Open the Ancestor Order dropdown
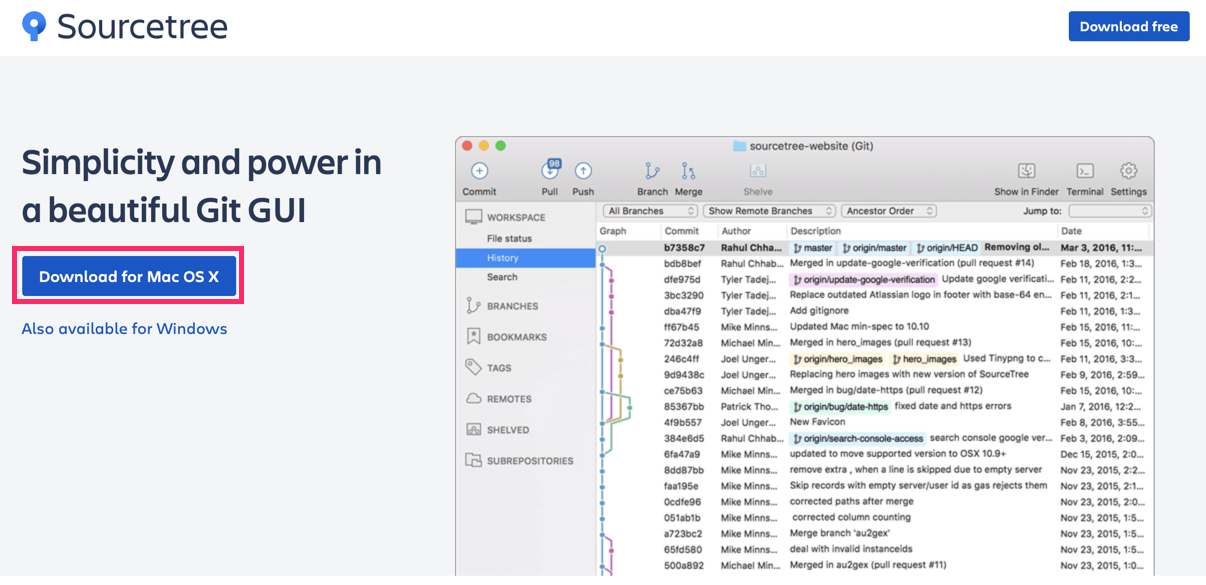Screen dimensions: 1206x585 point(889,211)
